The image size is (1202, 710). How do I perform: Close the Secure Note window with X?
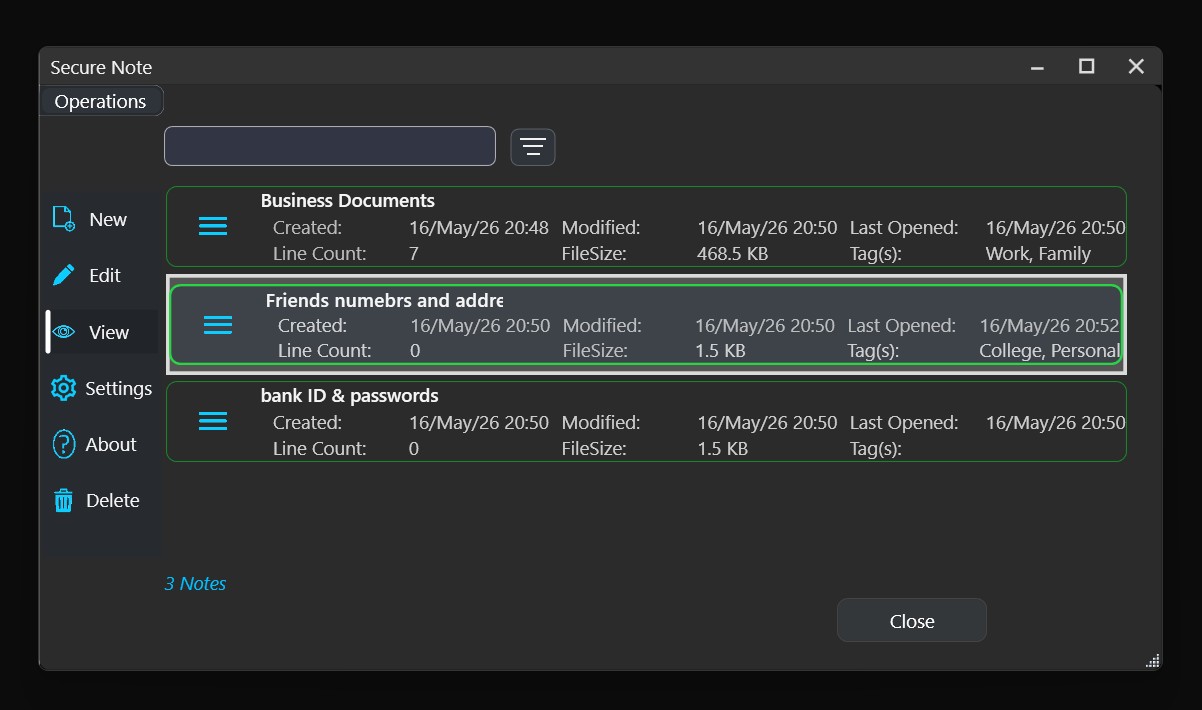[x=1136, y=67]
